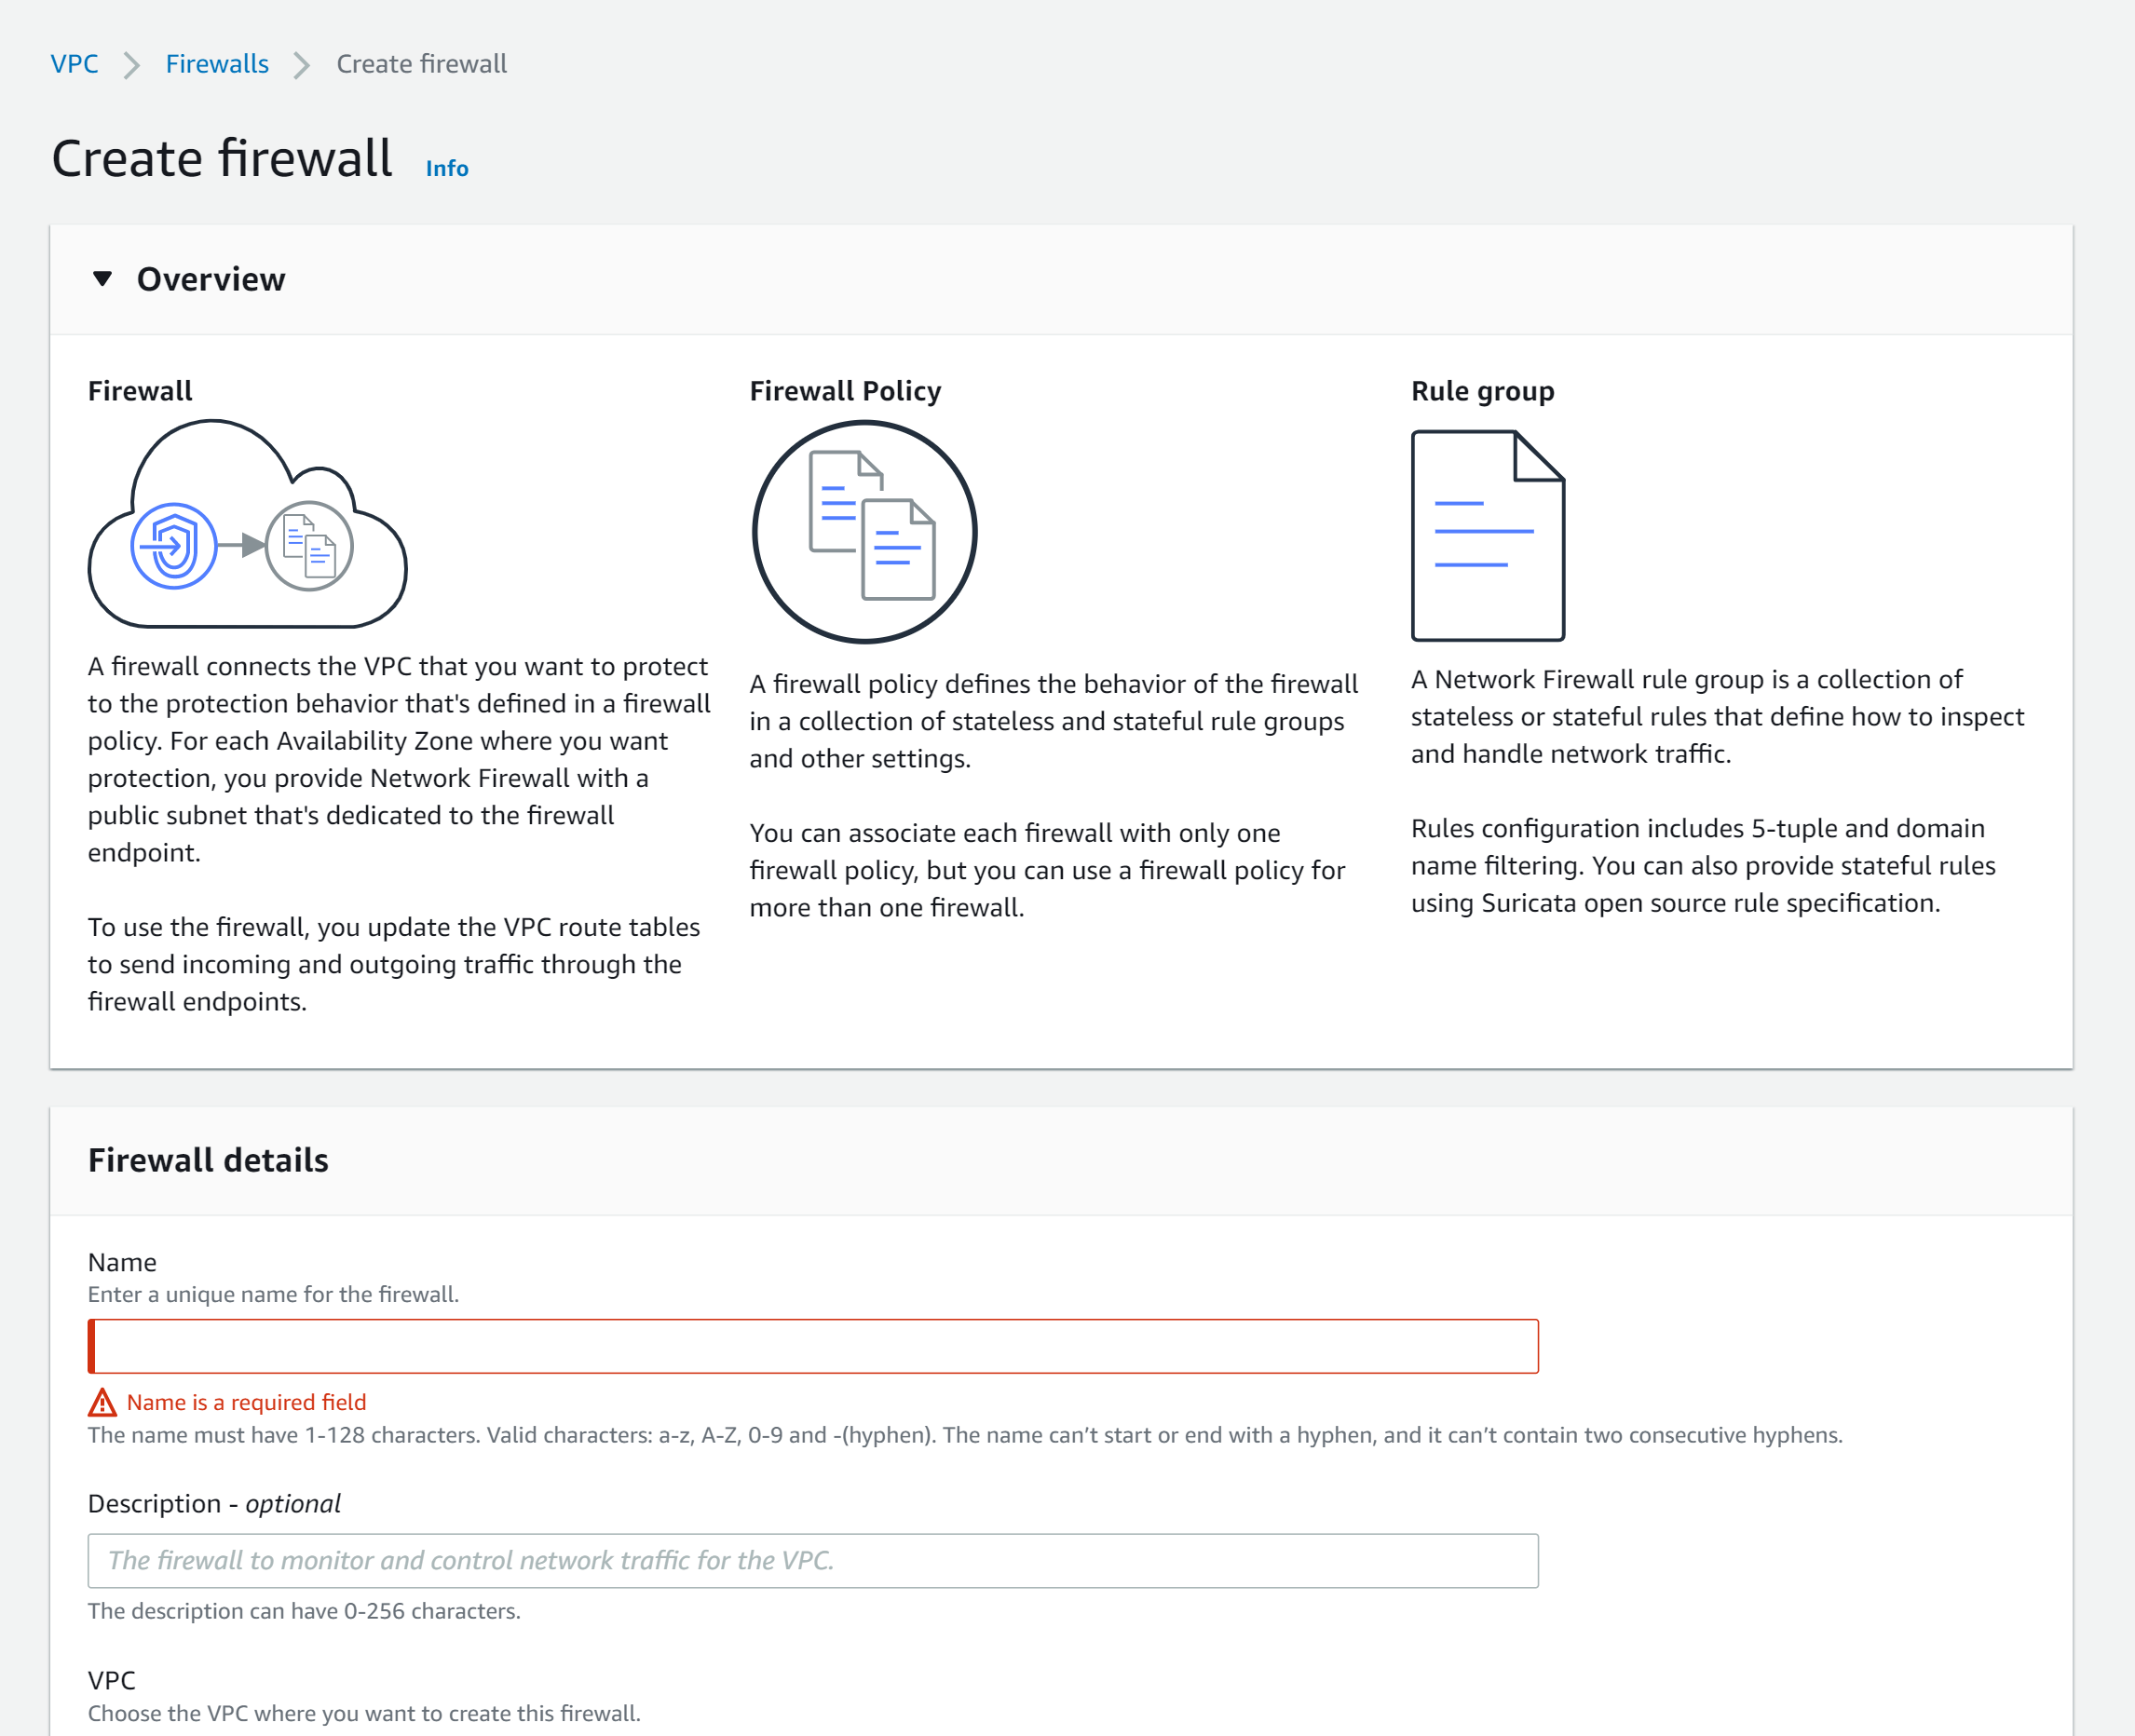Click the Firewall Policy heading
2135x1736 pixels.
click(x=844, y=391)
